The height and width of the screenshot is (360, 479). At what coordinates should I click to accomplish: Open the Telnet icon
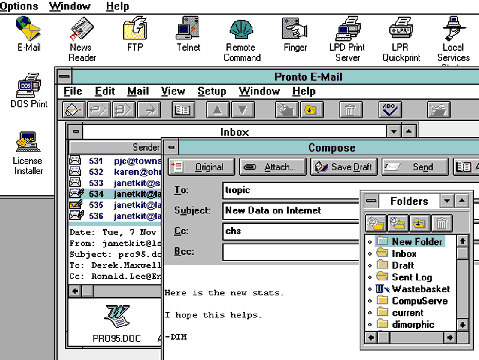(188, 34)
